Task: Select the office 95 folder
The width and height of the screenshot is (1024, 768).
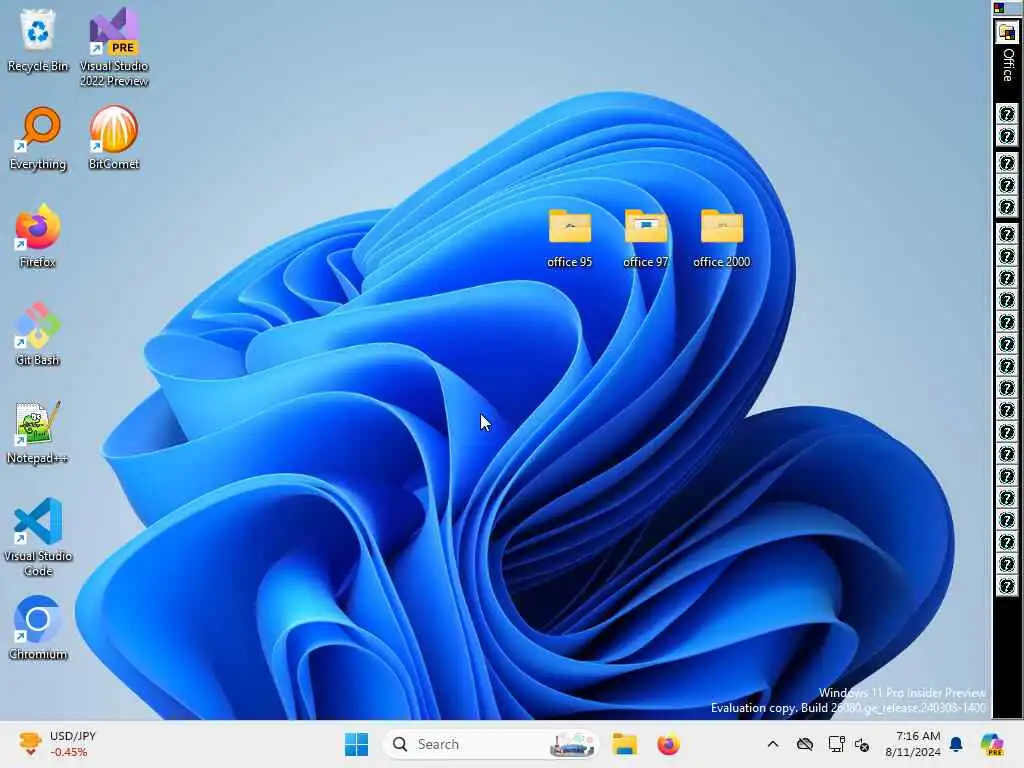Action: 569,238
